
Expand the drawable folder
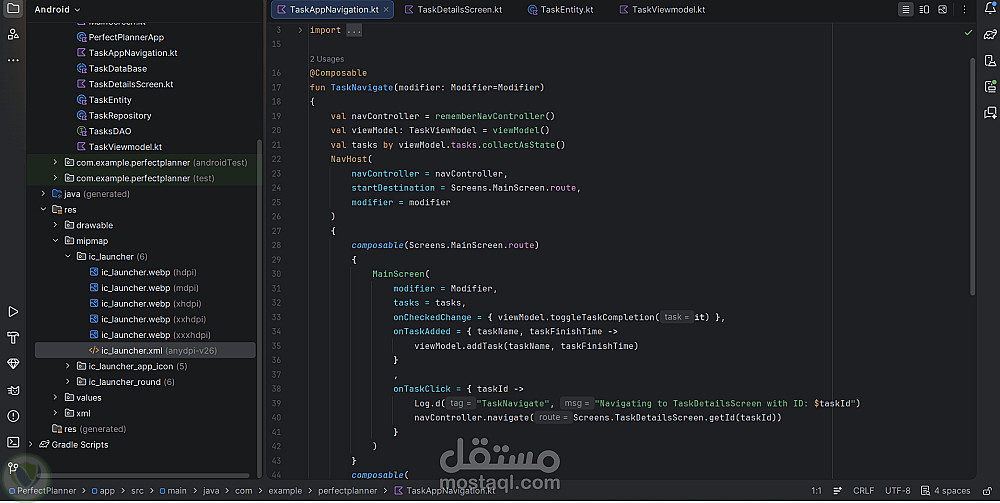pyautogui.click(x=55, y=225)
